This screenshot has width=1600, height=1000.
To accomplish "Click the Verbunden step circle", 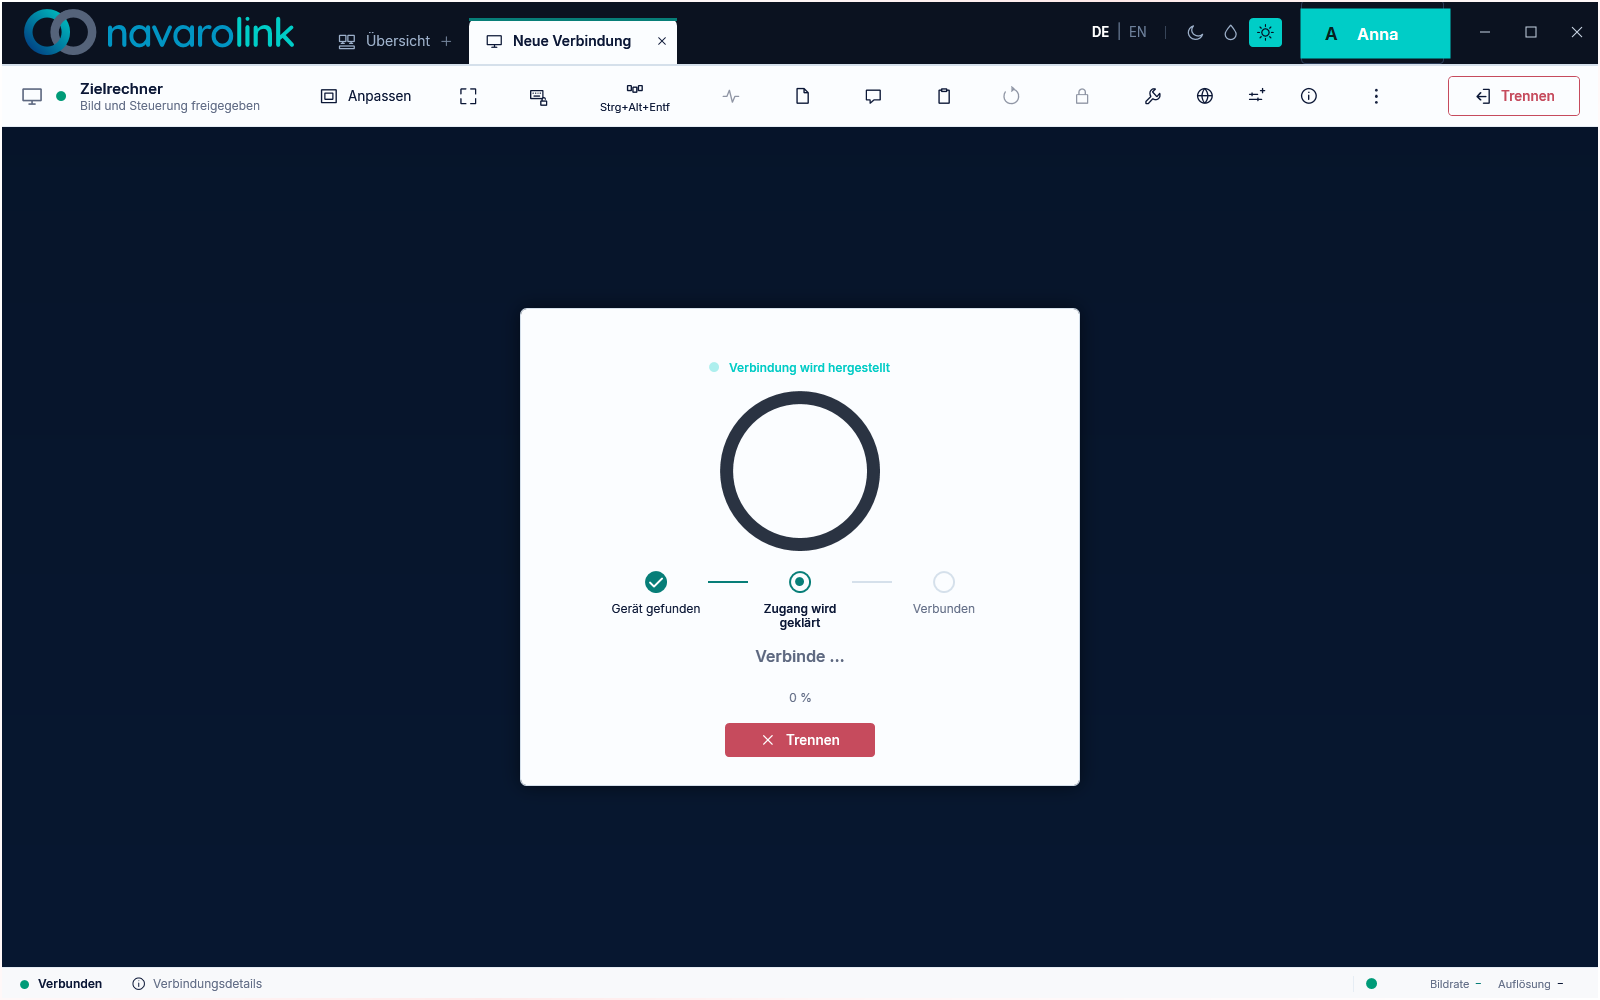I will 944,582.
